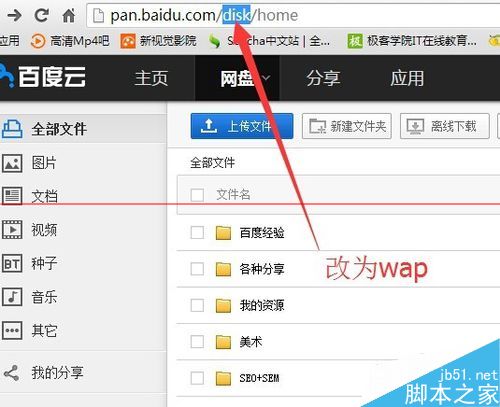Click the 视频 film icon in the sidebar
Image resolution: width=500 pixels, height=407 pixels.
click(12, 230)
